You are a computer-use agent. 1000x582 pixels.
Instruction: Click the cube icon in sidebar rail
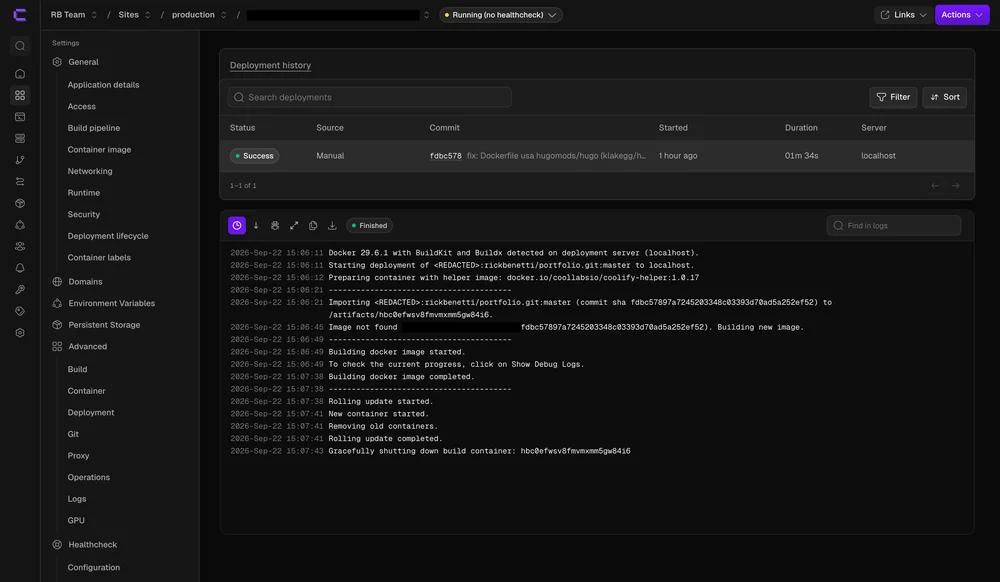20,203
